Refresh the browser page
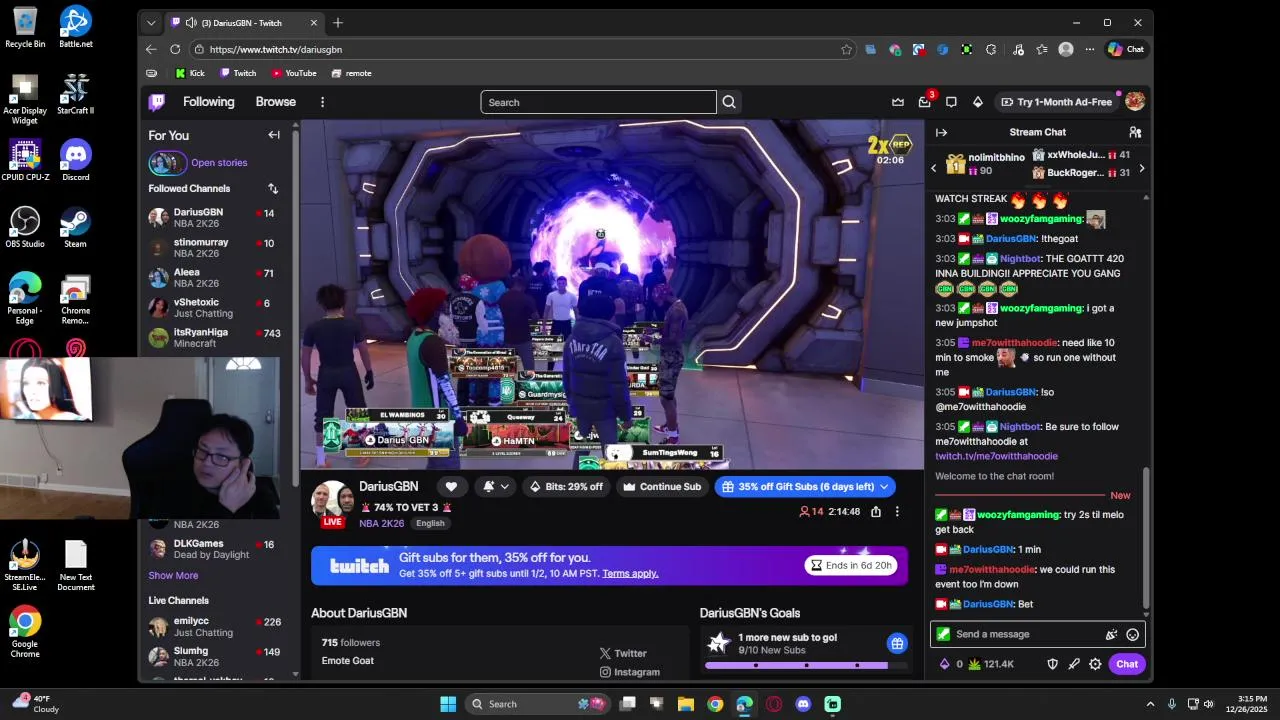Screen dimensions: 1280x720 [175, 49]
